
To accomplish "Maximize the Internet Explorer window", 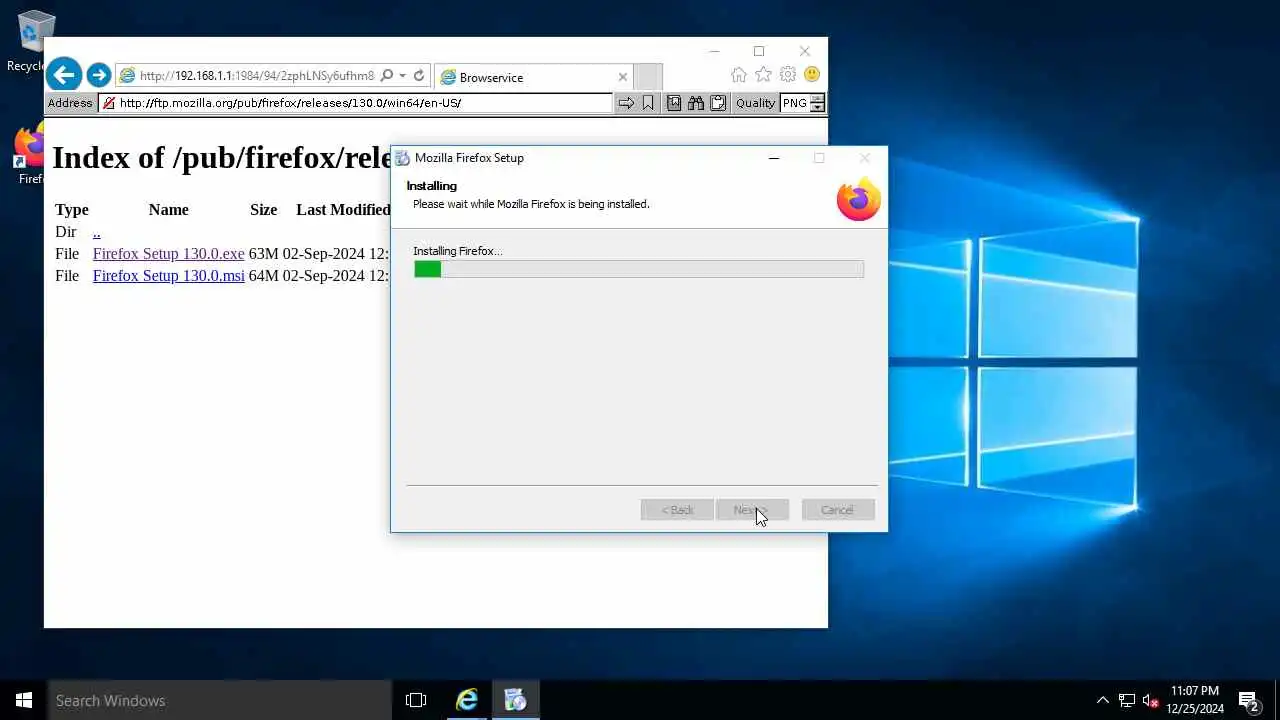I will [x=759, y=51].
